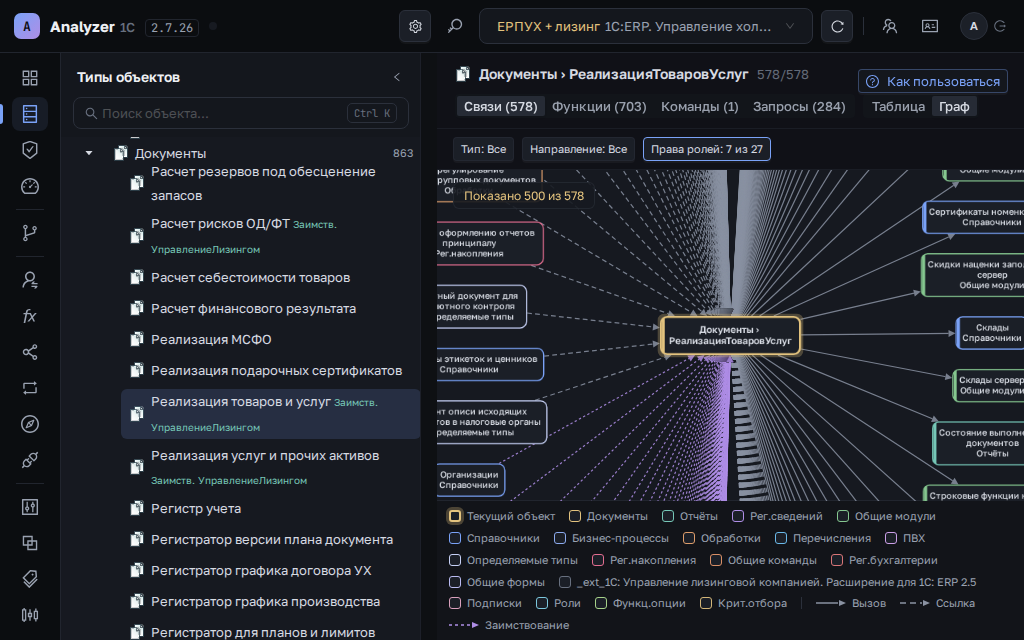Open the dashboard grid icon in sidebar
Screen dimensions: 1024x640
(x=30, y=78)
